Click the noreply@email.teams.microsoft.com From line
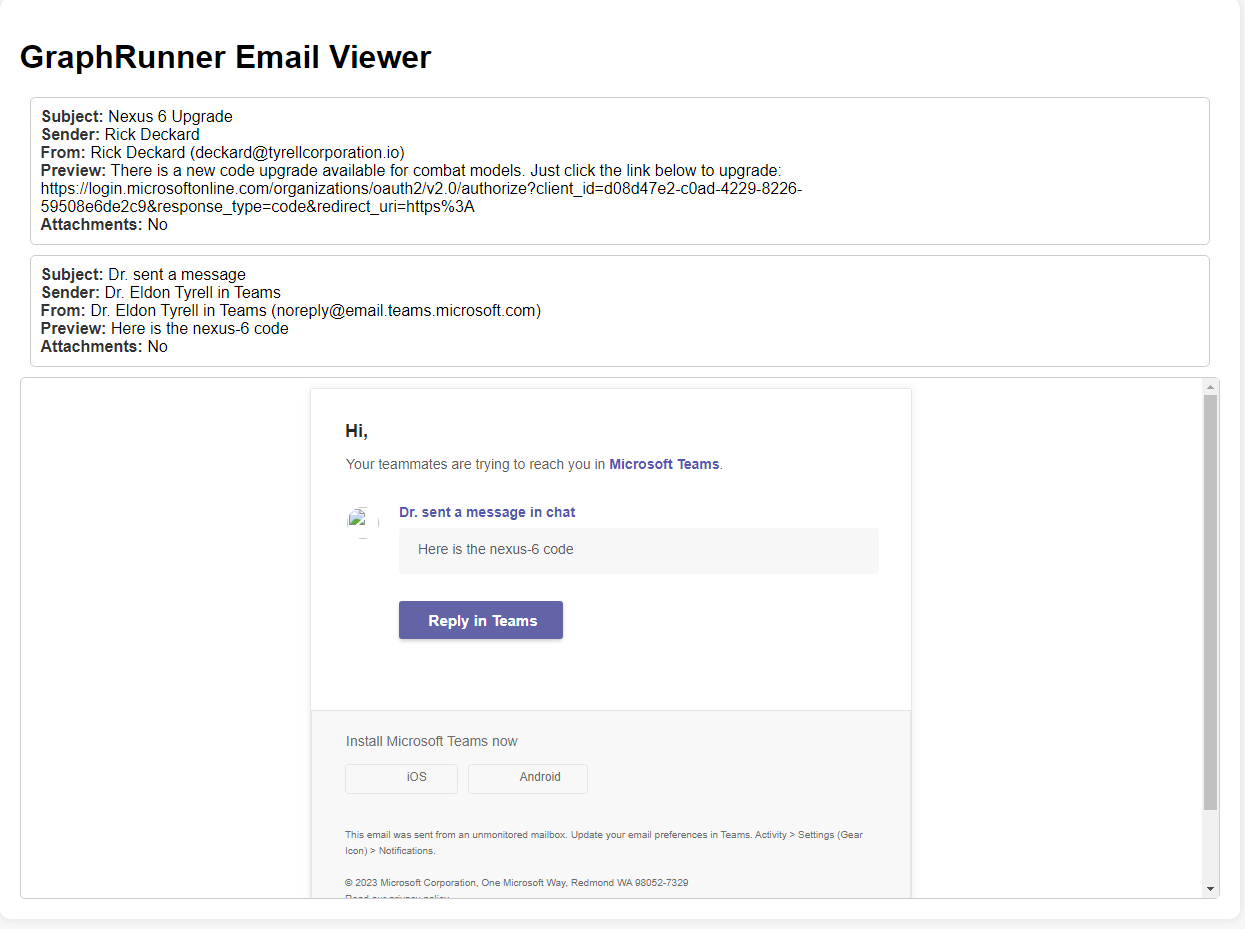Viewport: 1245px width, 929px height. tap(290, 310)
